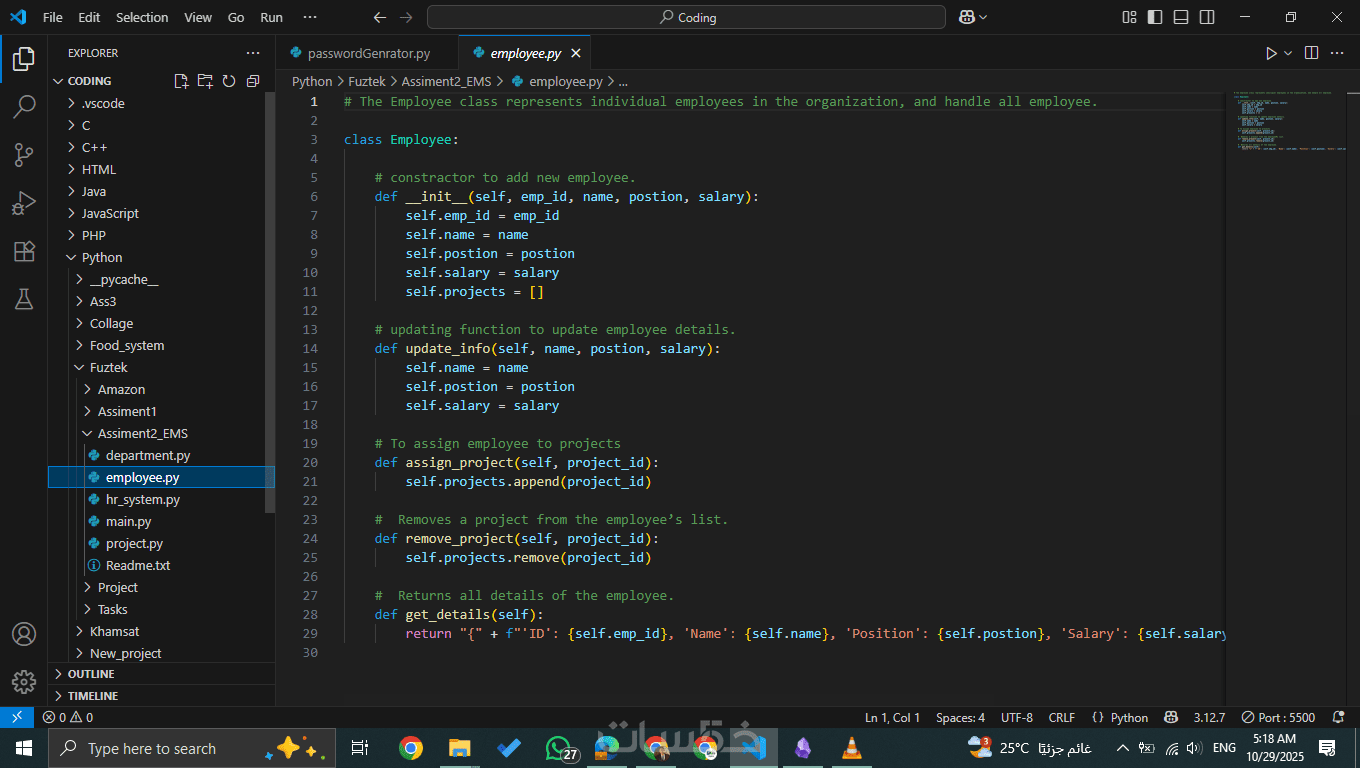Toggle the primary side bar layout button

click(1155, 17)
